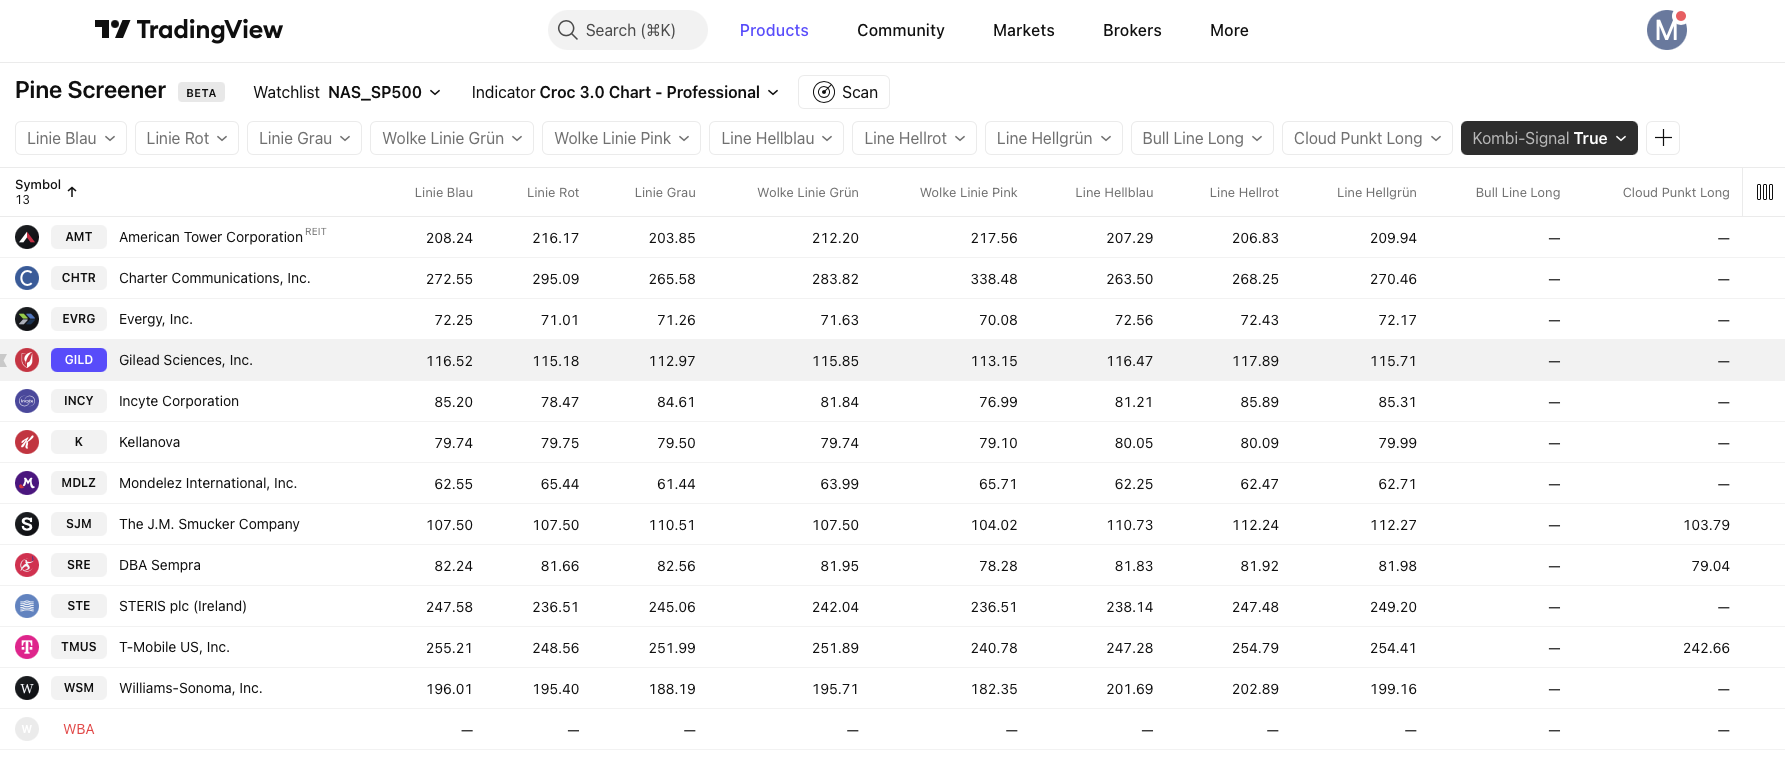Open the Kombi-Signal True filter
The width and height of the screenshot is (1785, 775).
pyautogui.click(x=1548, y=138)
